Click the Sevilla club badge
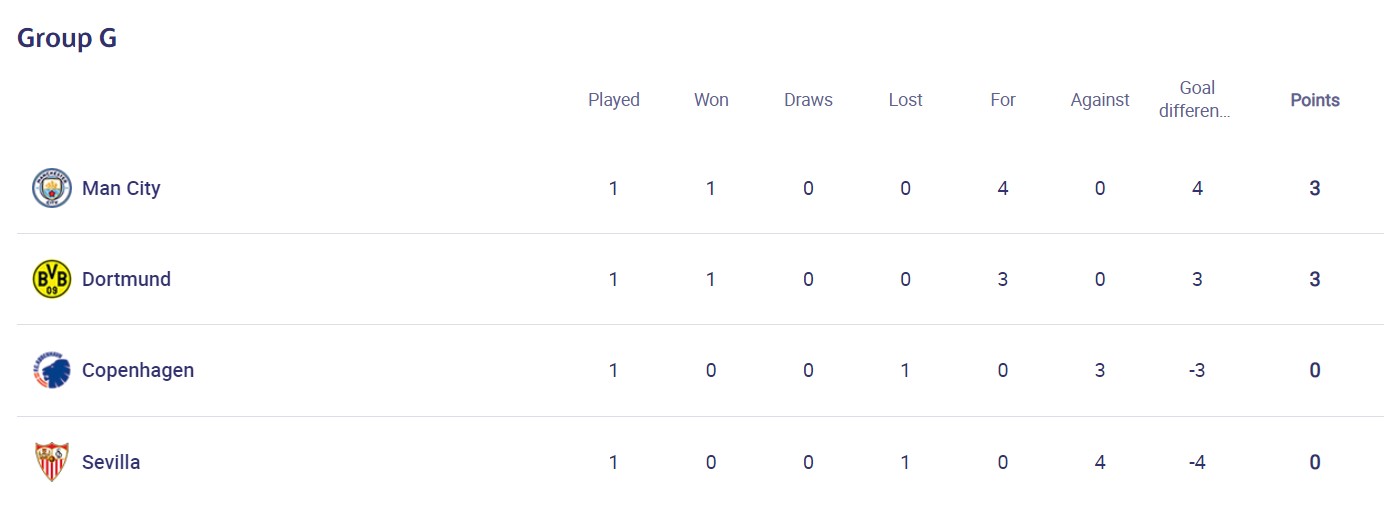The image size is (1388, 506). (x=51, y=462)
